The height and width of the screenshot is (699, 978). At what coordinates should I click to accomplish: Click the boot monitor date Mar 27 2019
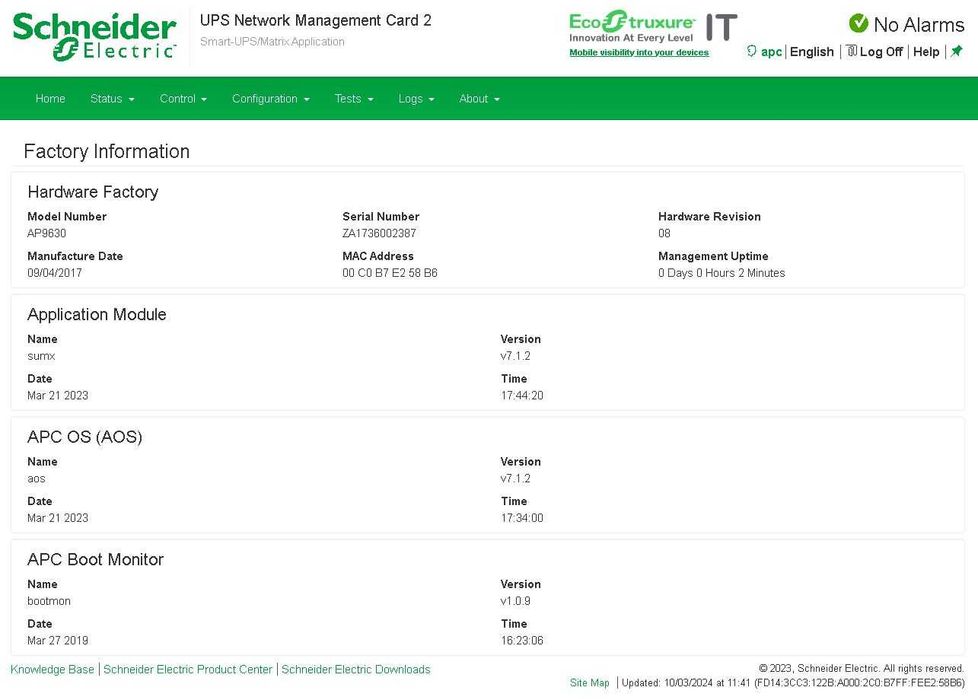(57, 640)
